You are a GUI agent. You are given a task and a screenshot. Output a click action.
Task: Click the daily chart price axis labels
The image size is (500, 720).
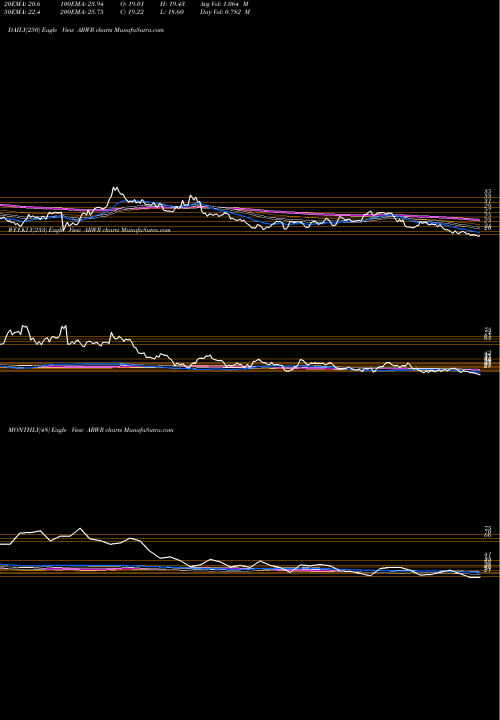click(x=488, y=209)
